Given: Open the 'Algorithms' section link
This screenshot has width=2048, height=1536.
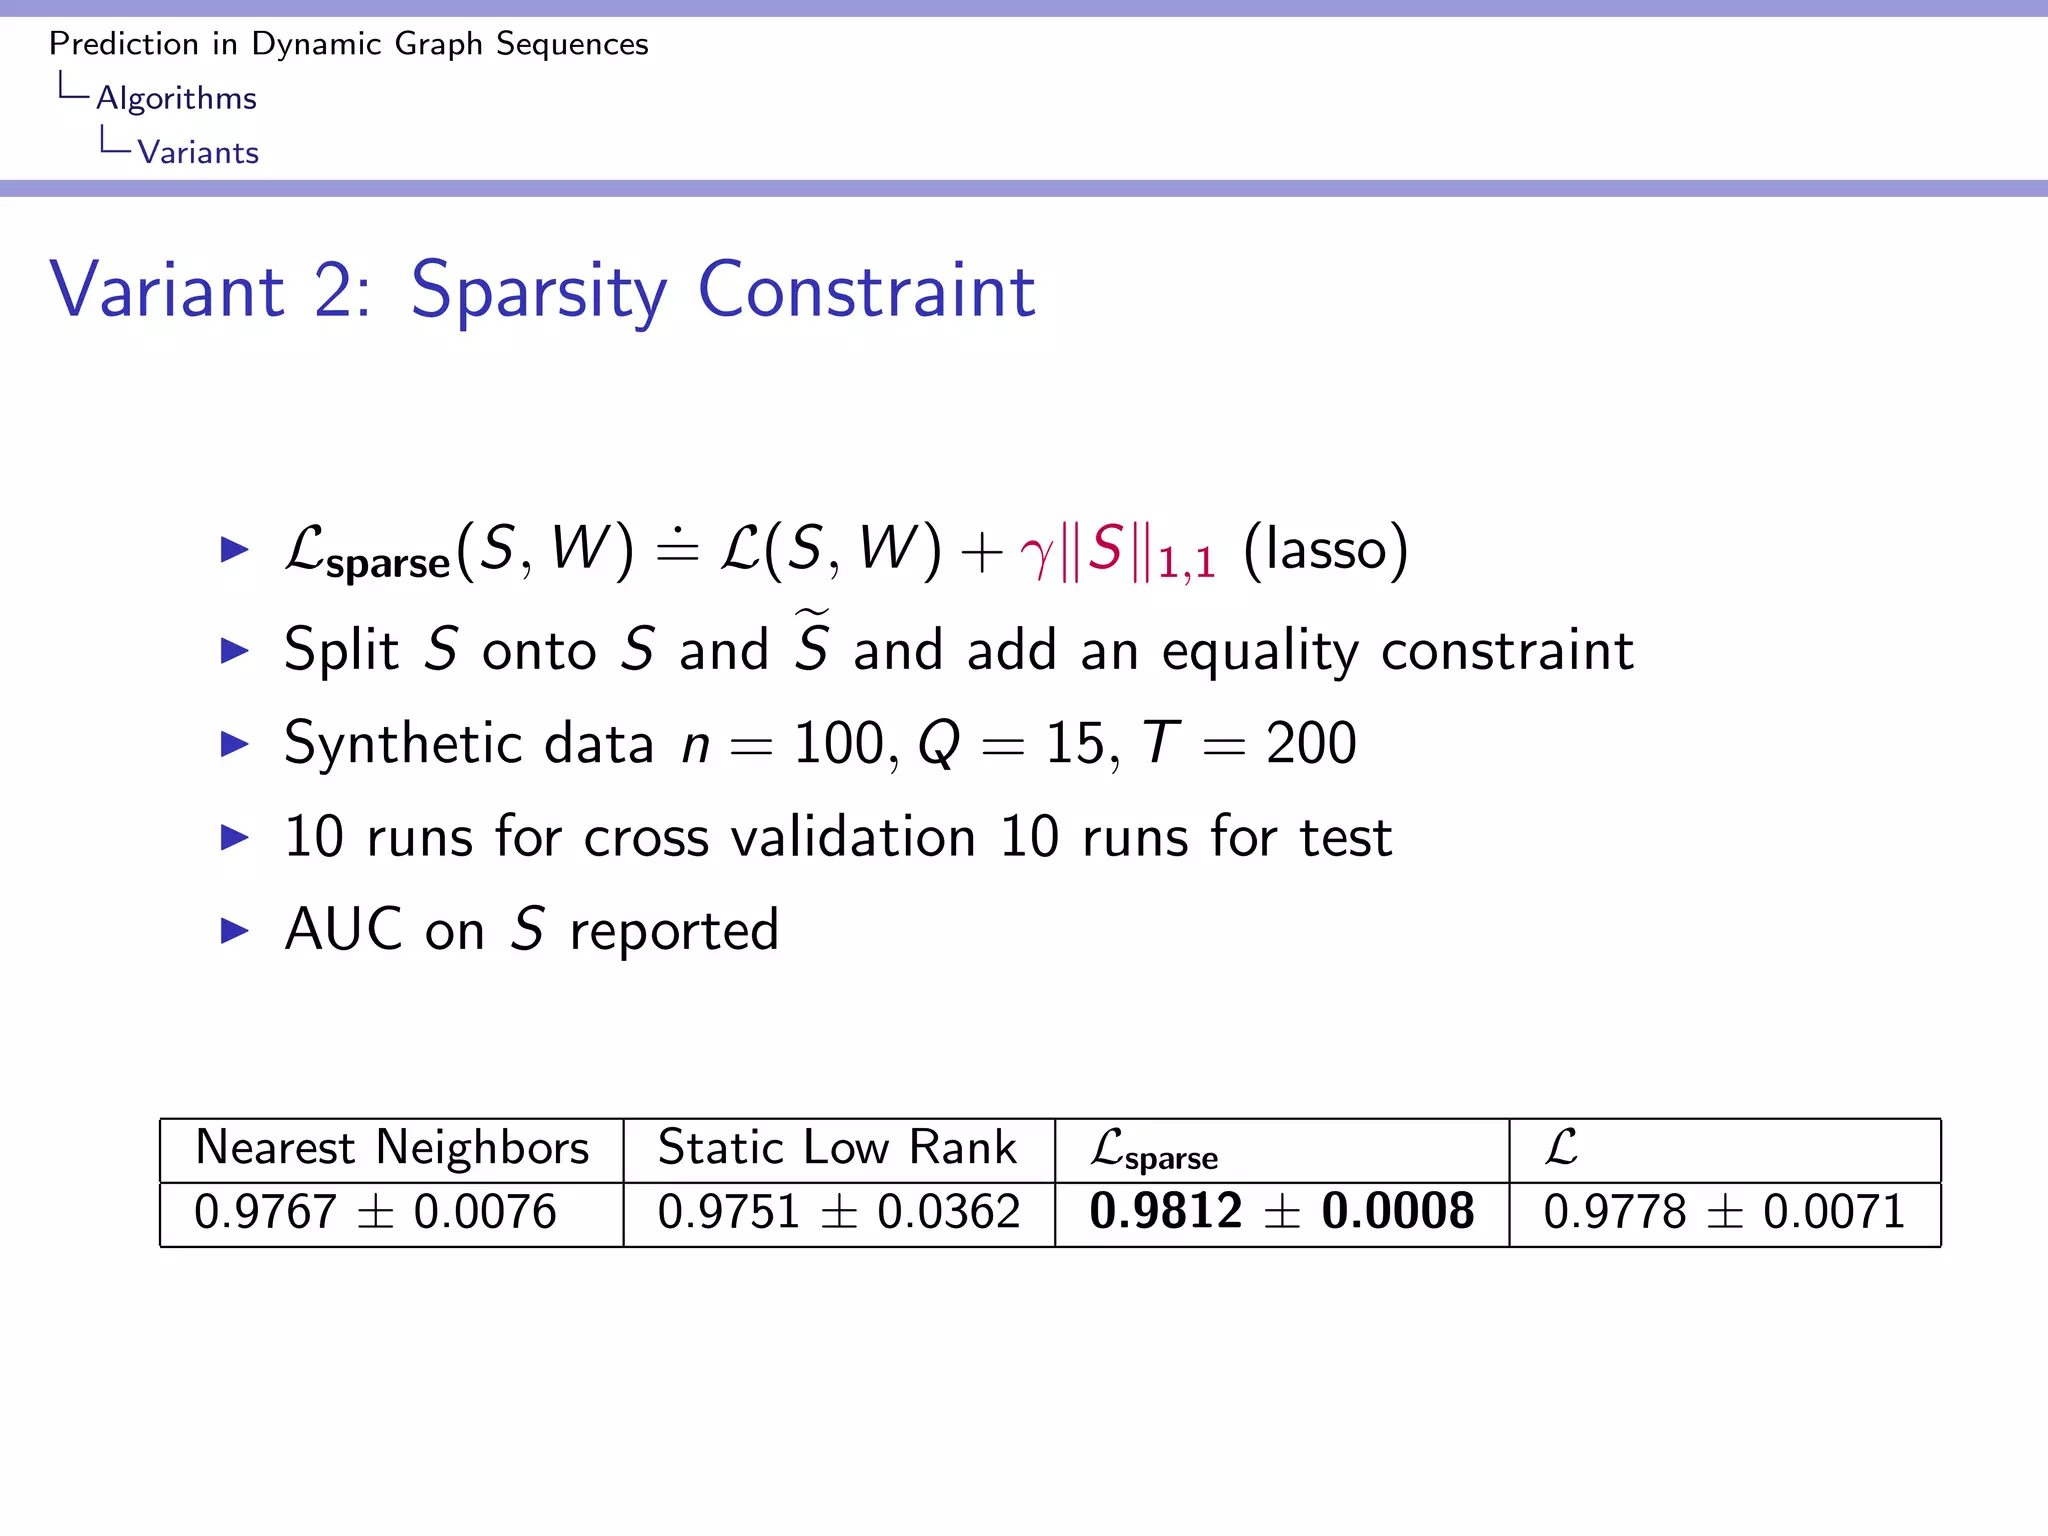Looking at the screenshot, I should pyautogui.click(x=176, y=98).
